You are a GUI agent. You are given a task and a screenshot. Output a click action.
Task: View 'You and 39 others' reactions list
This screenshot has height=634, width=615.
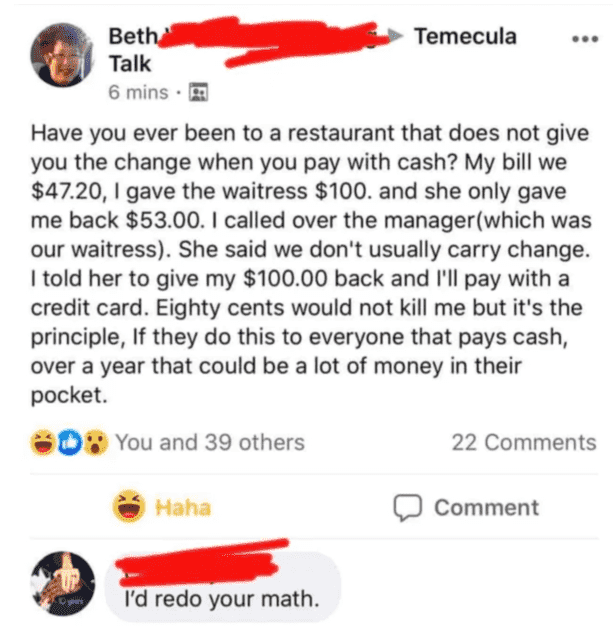click(210, 442)
